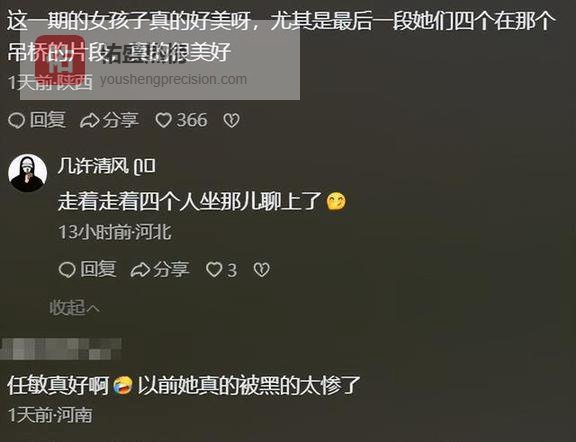Click the red watermark logo
The width and height of the screenshot is (576, 442).
point(60,58)
